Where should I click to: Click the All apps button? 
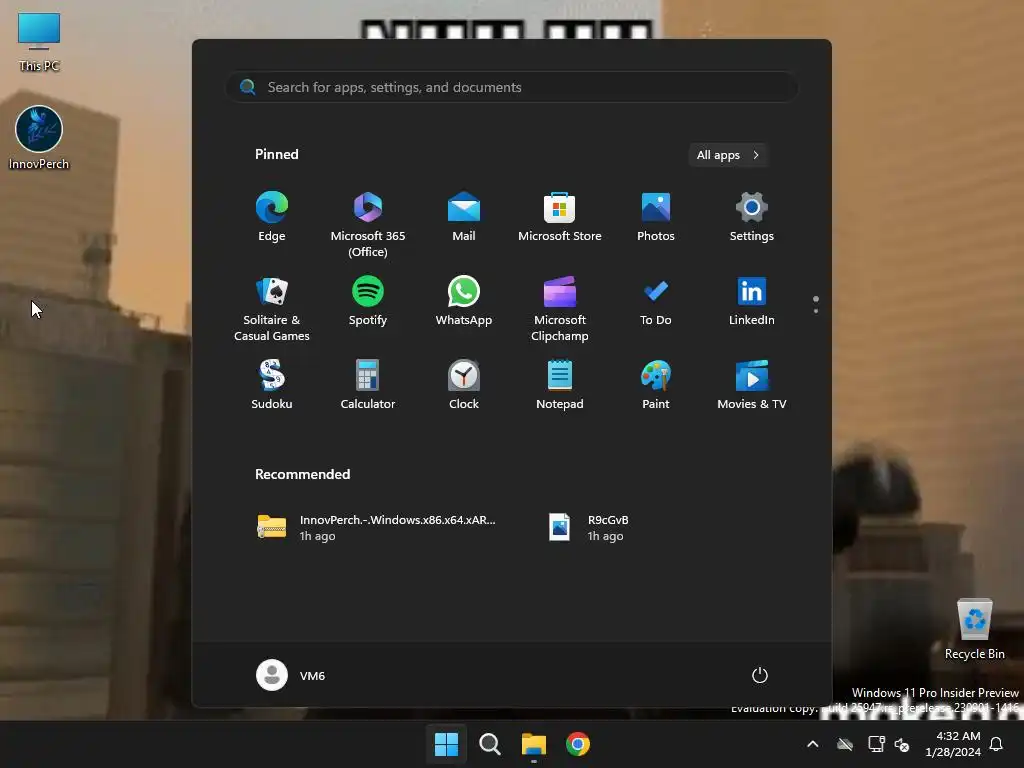pyautogui.click(x=728, y=155)
